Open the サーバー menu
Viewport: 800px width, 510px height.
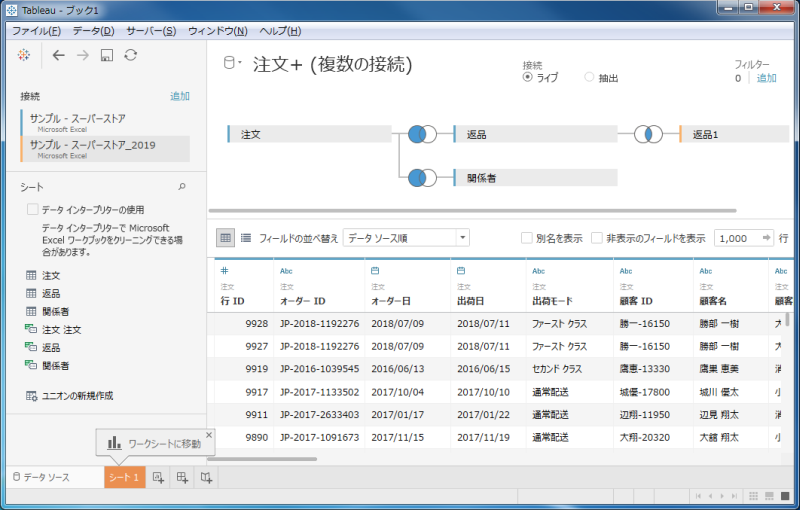(151, 31)
